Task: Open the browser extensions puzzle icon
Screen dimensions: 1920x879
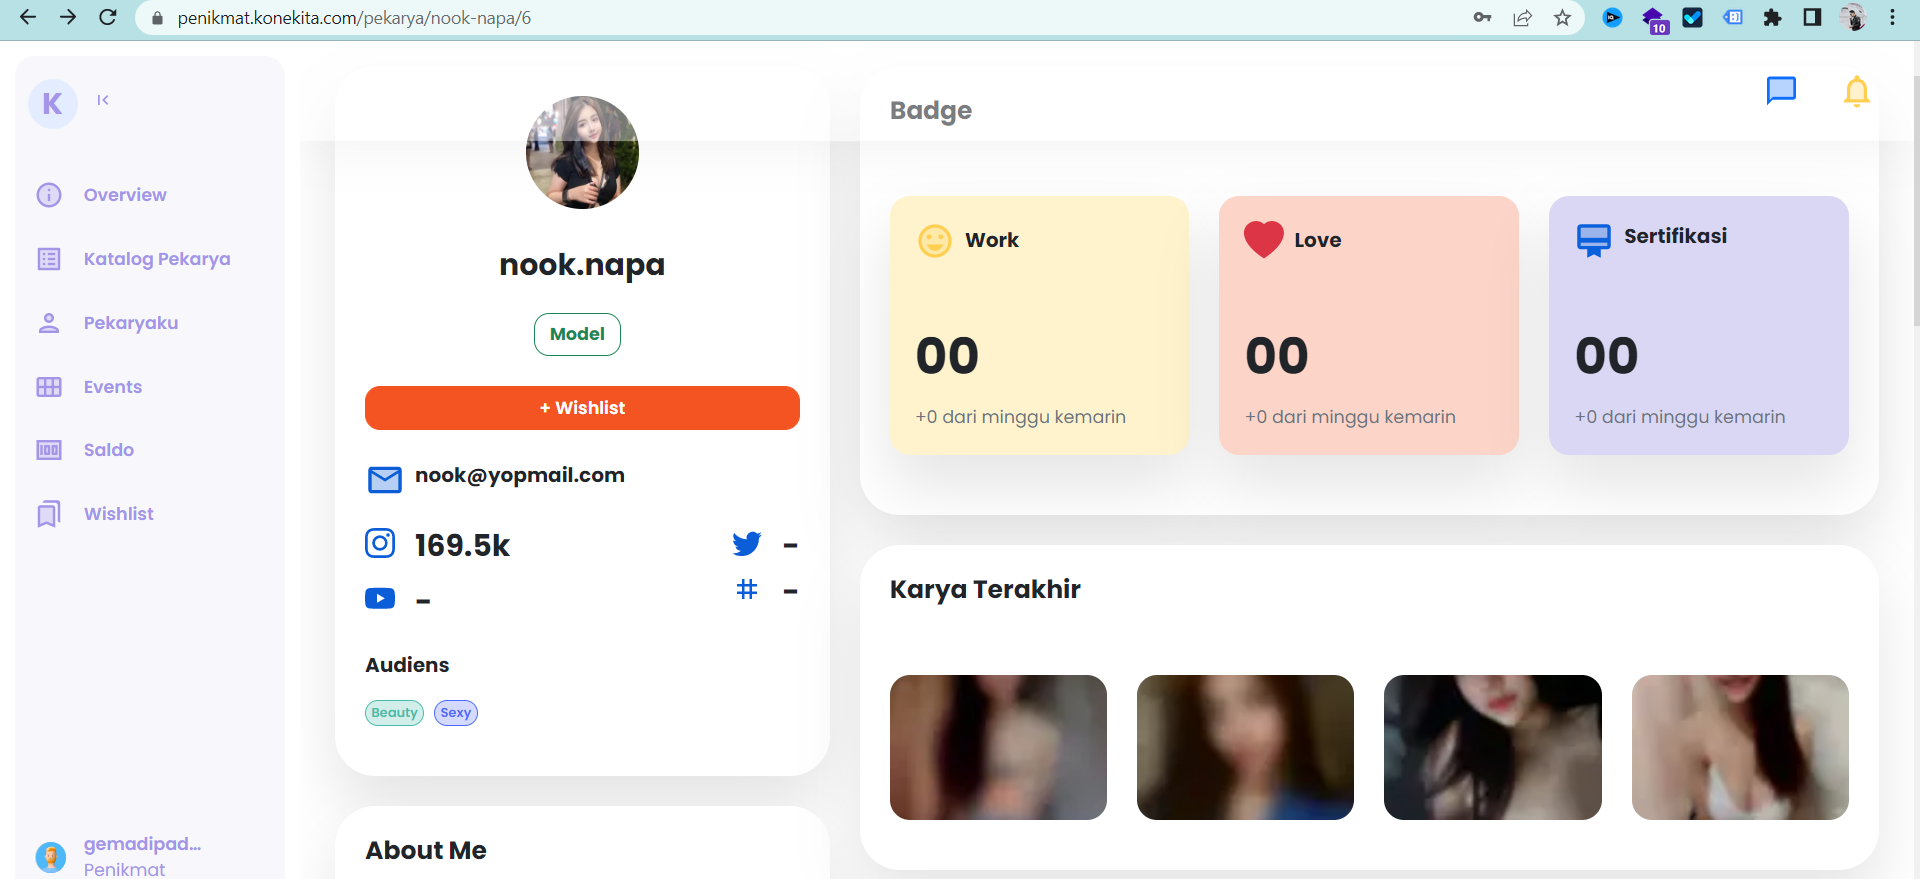Action: coord(1772,17)
